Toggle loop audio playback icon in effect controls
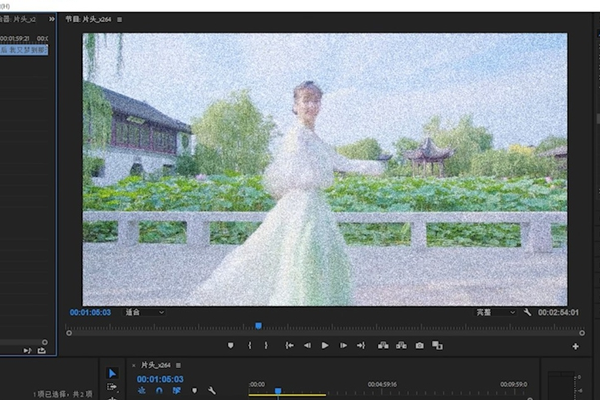The height and width of the screenshot is (400, 600). (27, 350)
